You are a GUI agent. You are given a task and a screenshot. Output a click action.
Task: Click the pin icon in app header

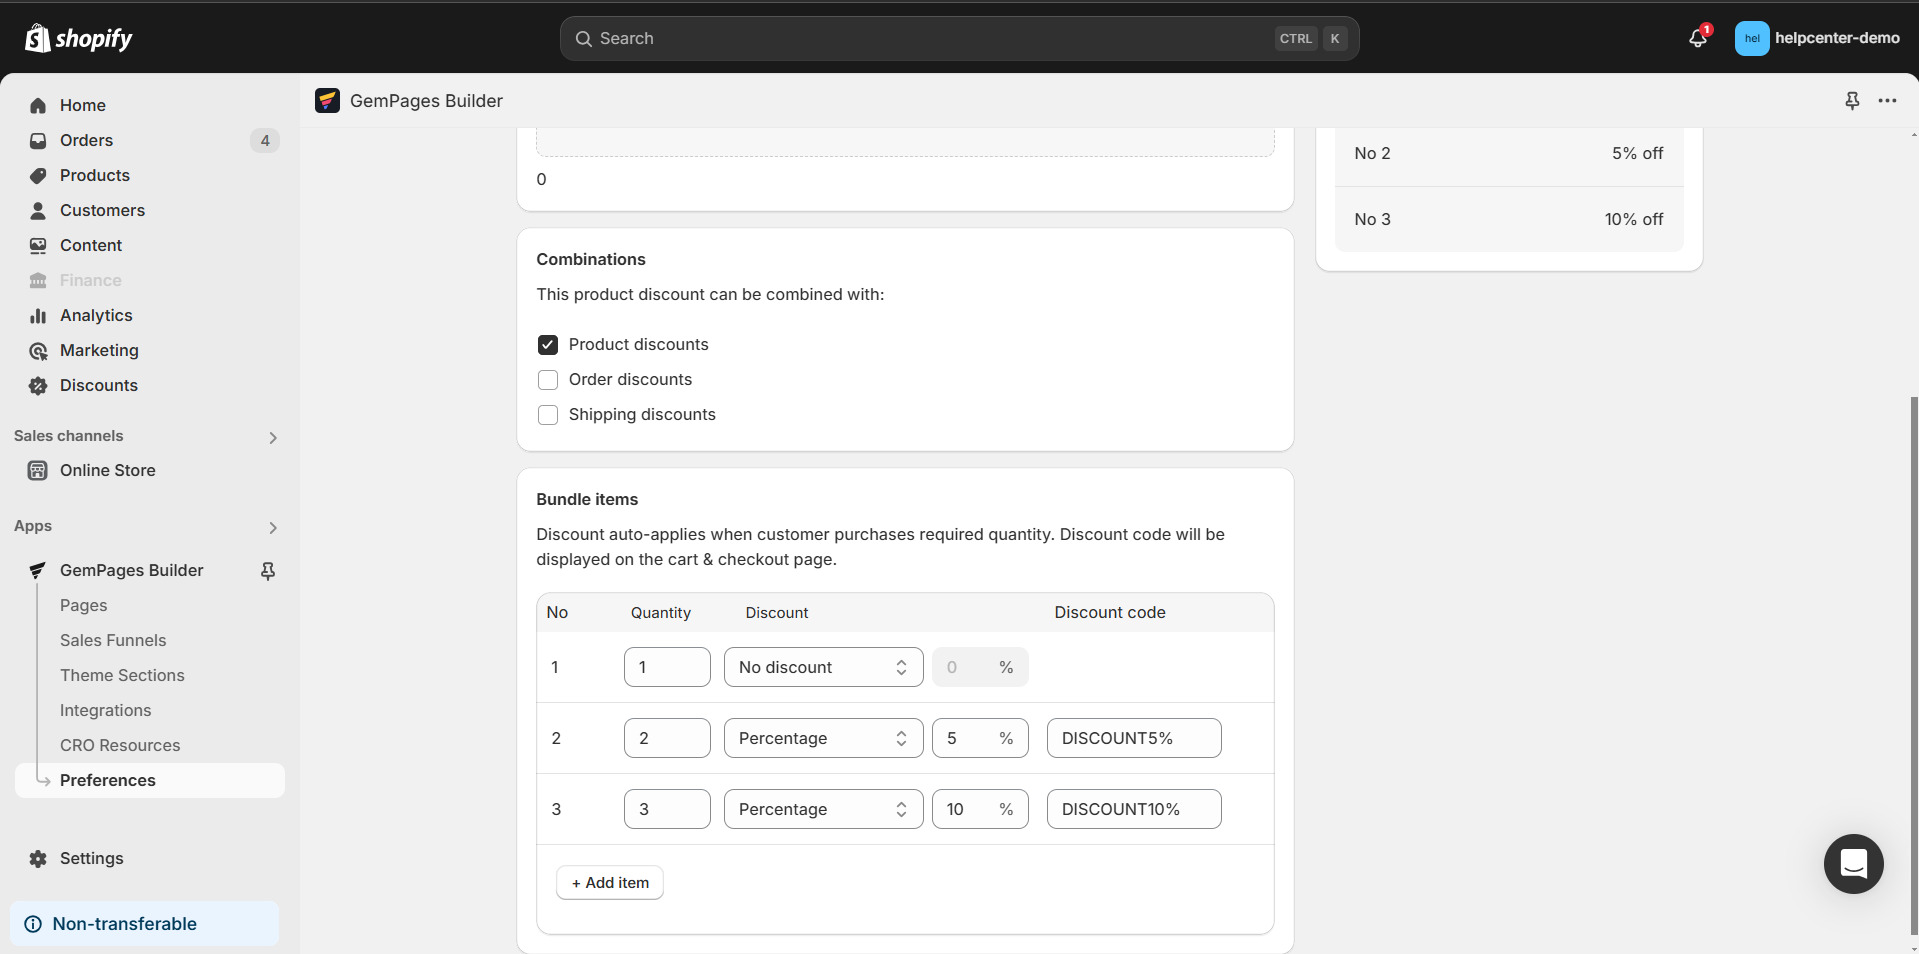pos(1852,101)
